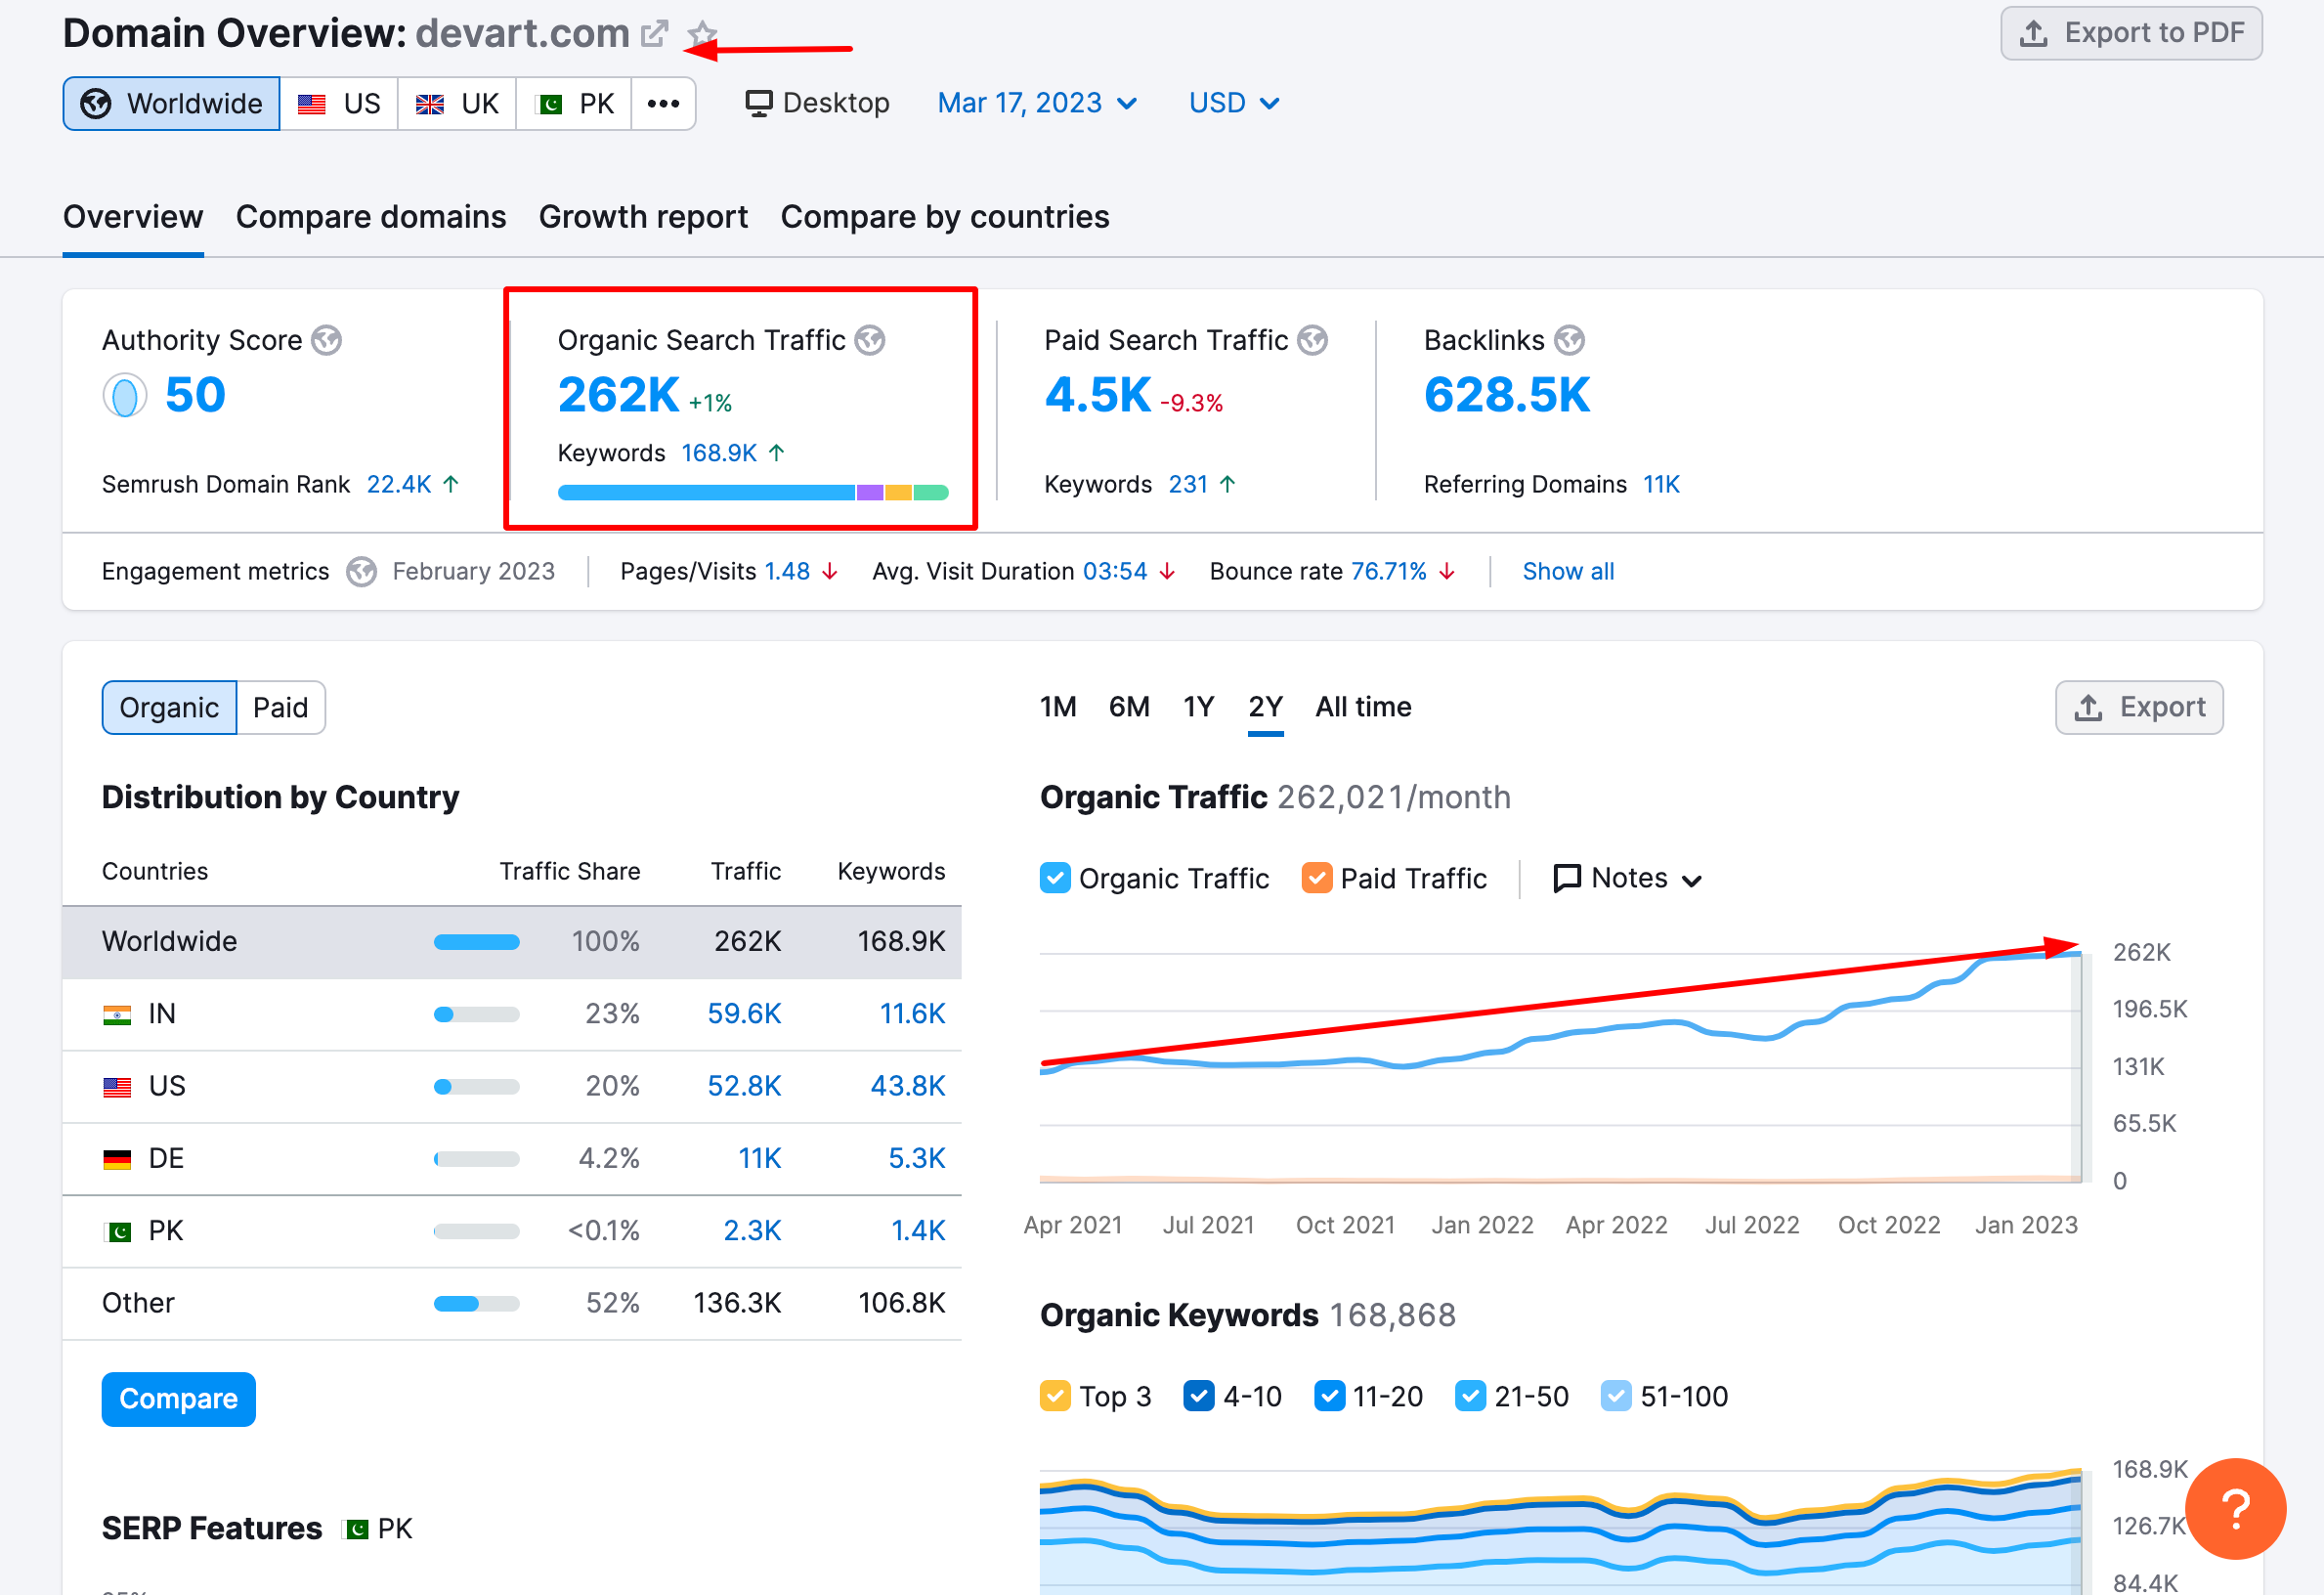Viewport: 2324px width, 1595px height.
Task: Toggle the Top 3 keywords checkbox
Action: click(x=1055, y=1397)
